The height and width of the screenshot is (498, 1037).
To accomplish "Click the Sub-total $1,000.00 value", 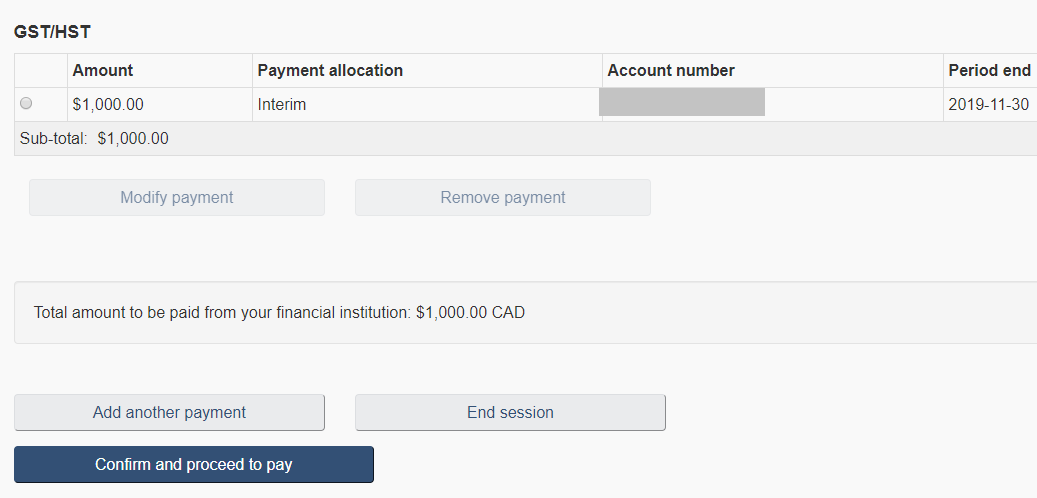I will [x=133, y=139].
